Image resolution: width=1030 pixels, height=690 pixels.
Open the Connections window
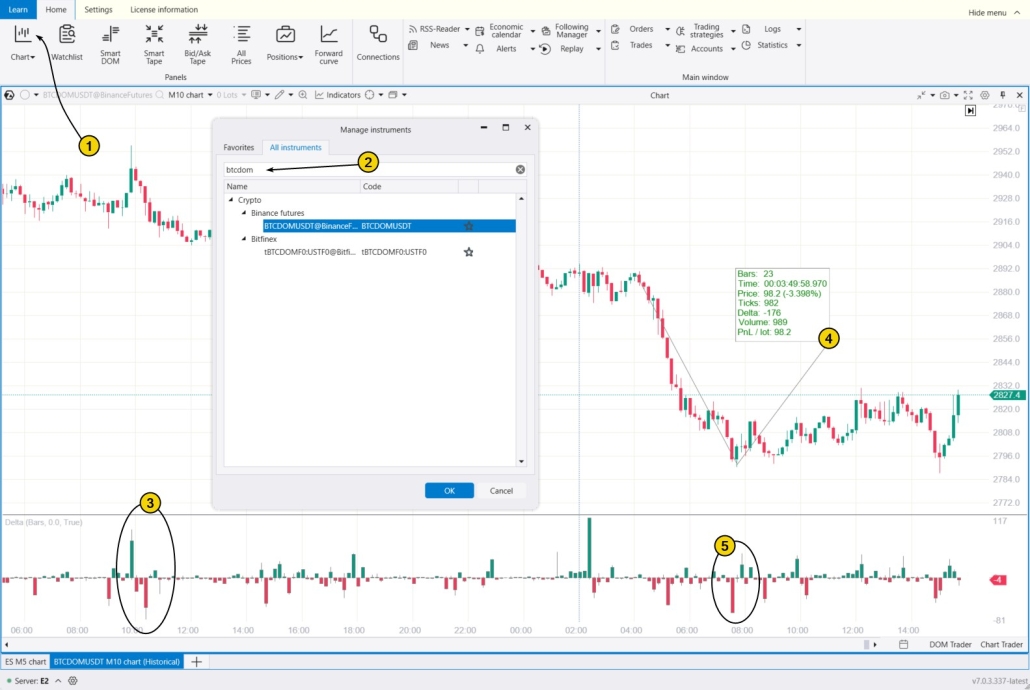[x=378, y=40]
